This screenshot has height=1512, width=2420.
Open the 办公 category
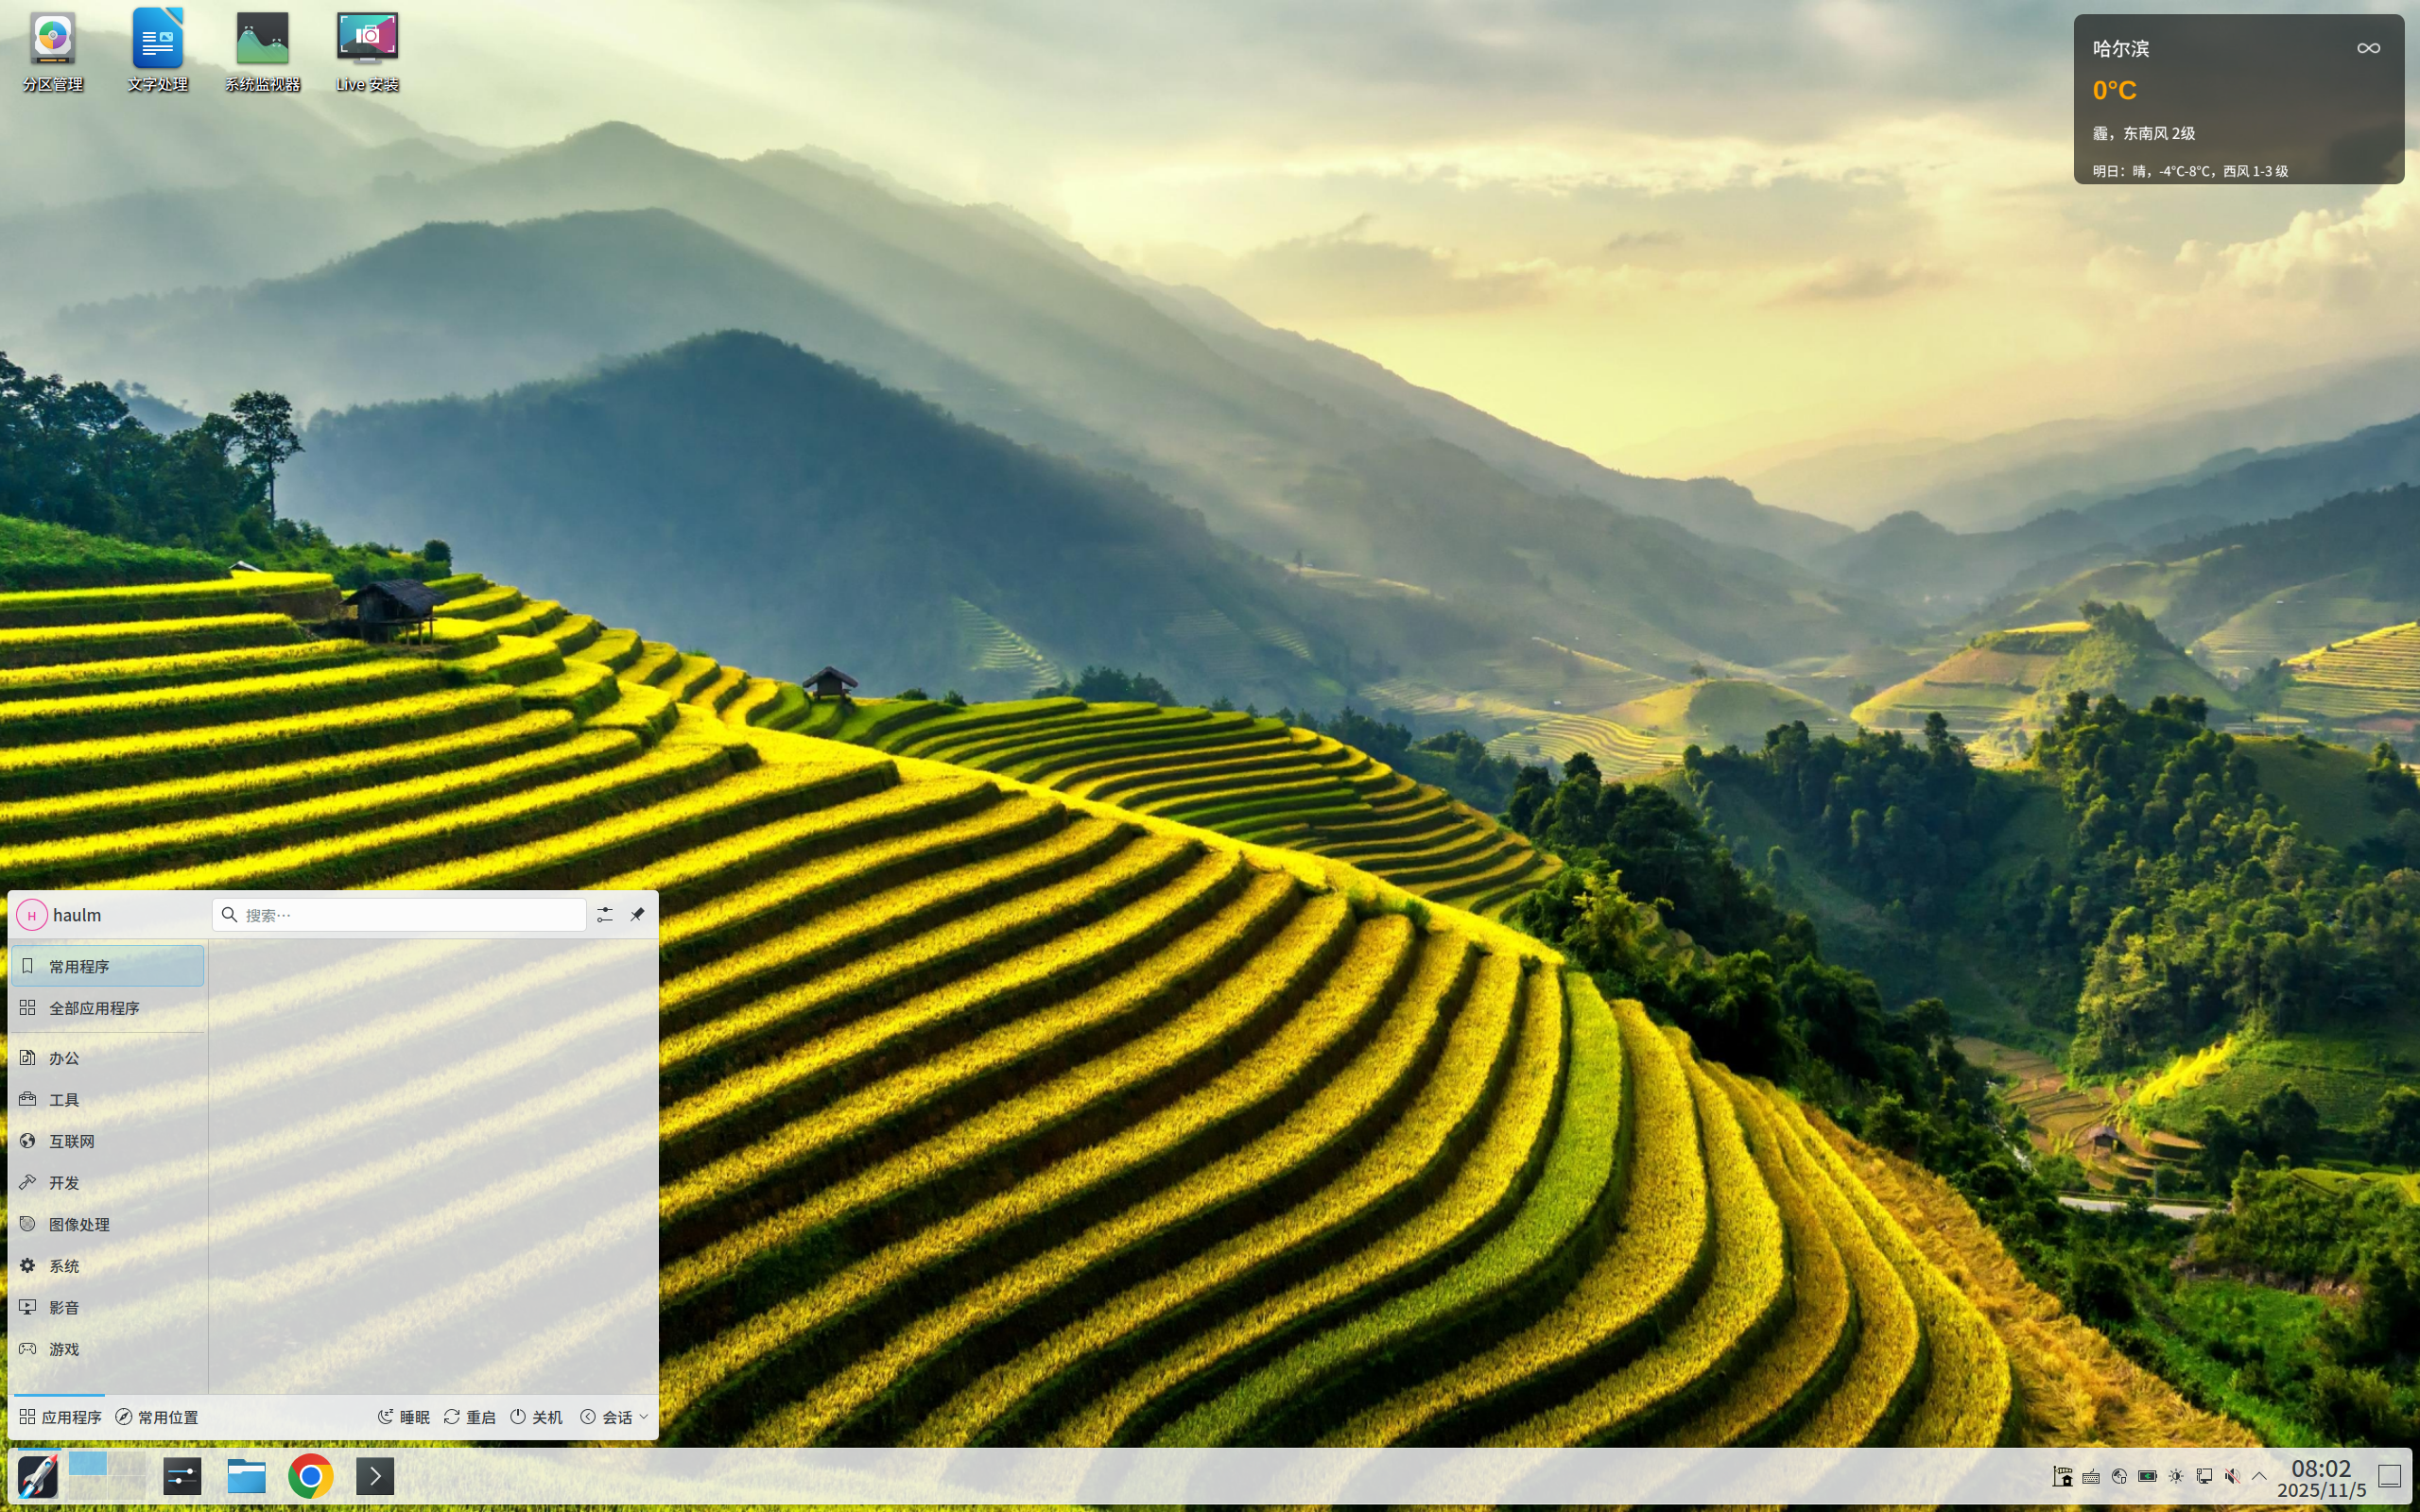[x=108, y=1058]
